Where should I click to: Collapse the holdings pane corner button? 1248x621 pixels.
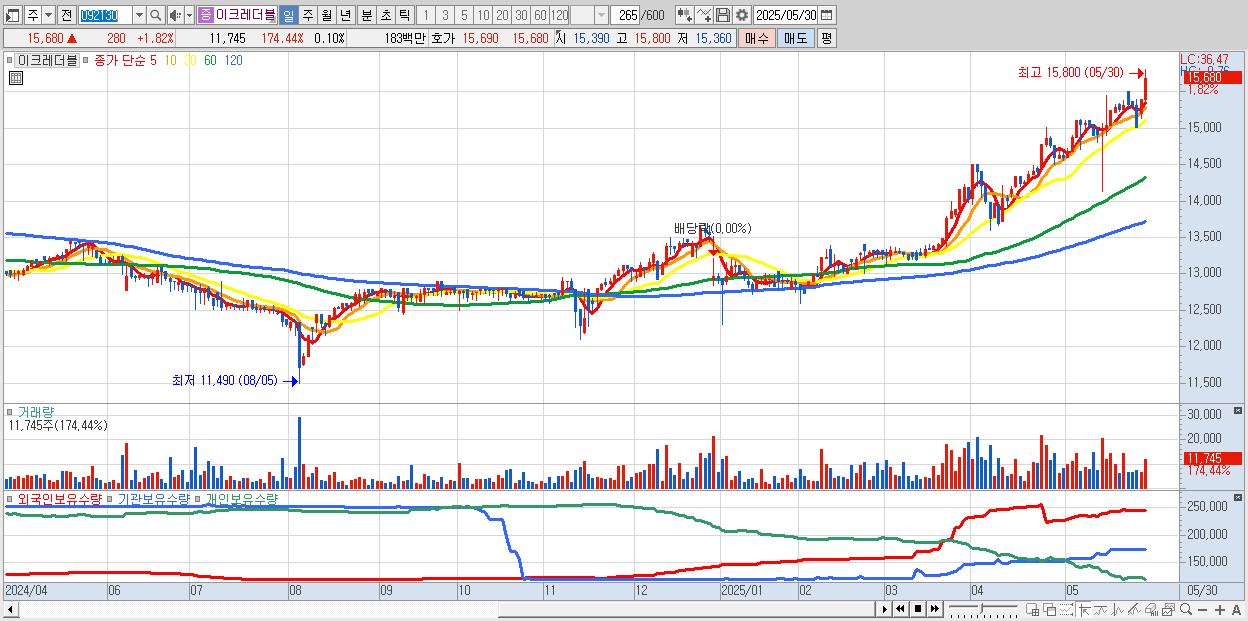[x=1240, y=495]
